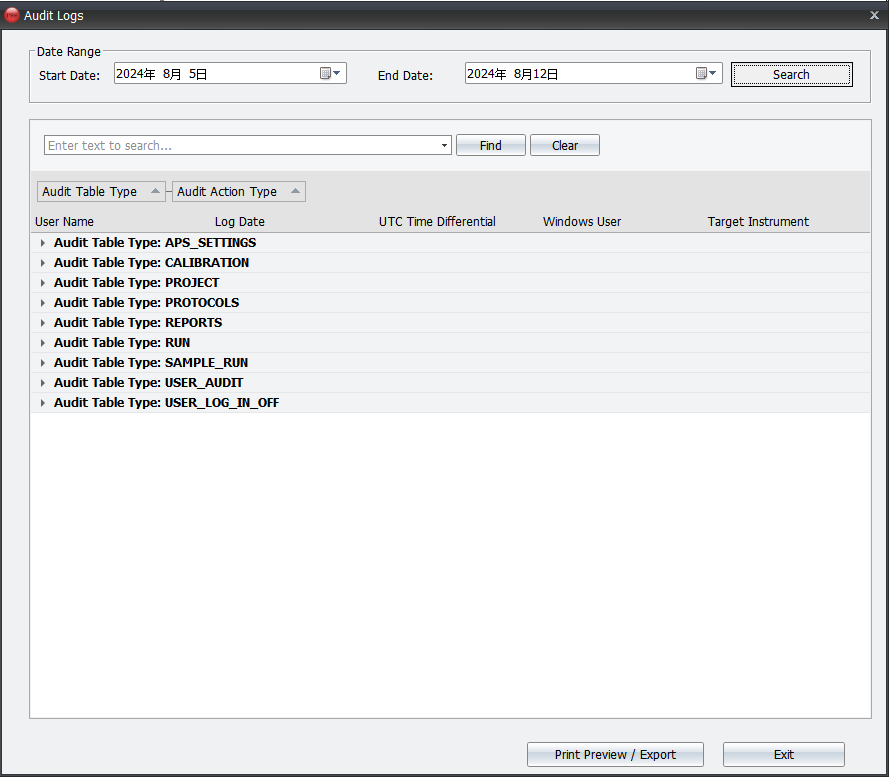
Task: Select the row text 'Audit Table Type: CALIBRATION'
Action: click(151, 263)
